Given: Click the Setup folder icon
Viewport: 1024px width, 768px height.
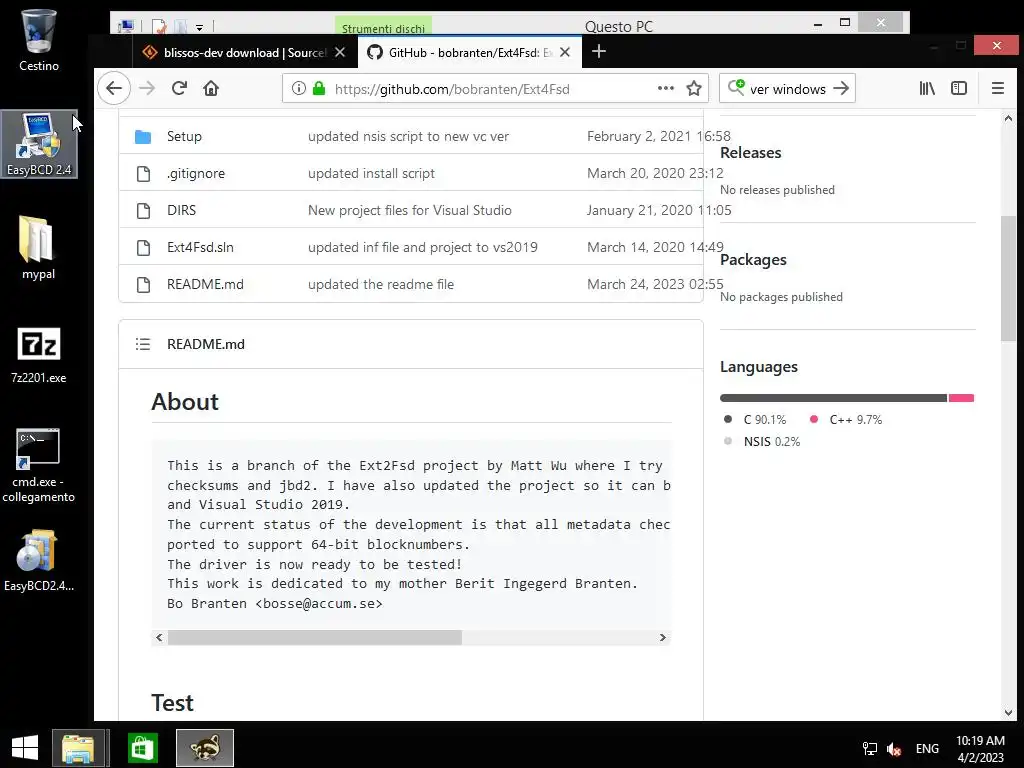Looking at the screenshot, I should [143, 136].
